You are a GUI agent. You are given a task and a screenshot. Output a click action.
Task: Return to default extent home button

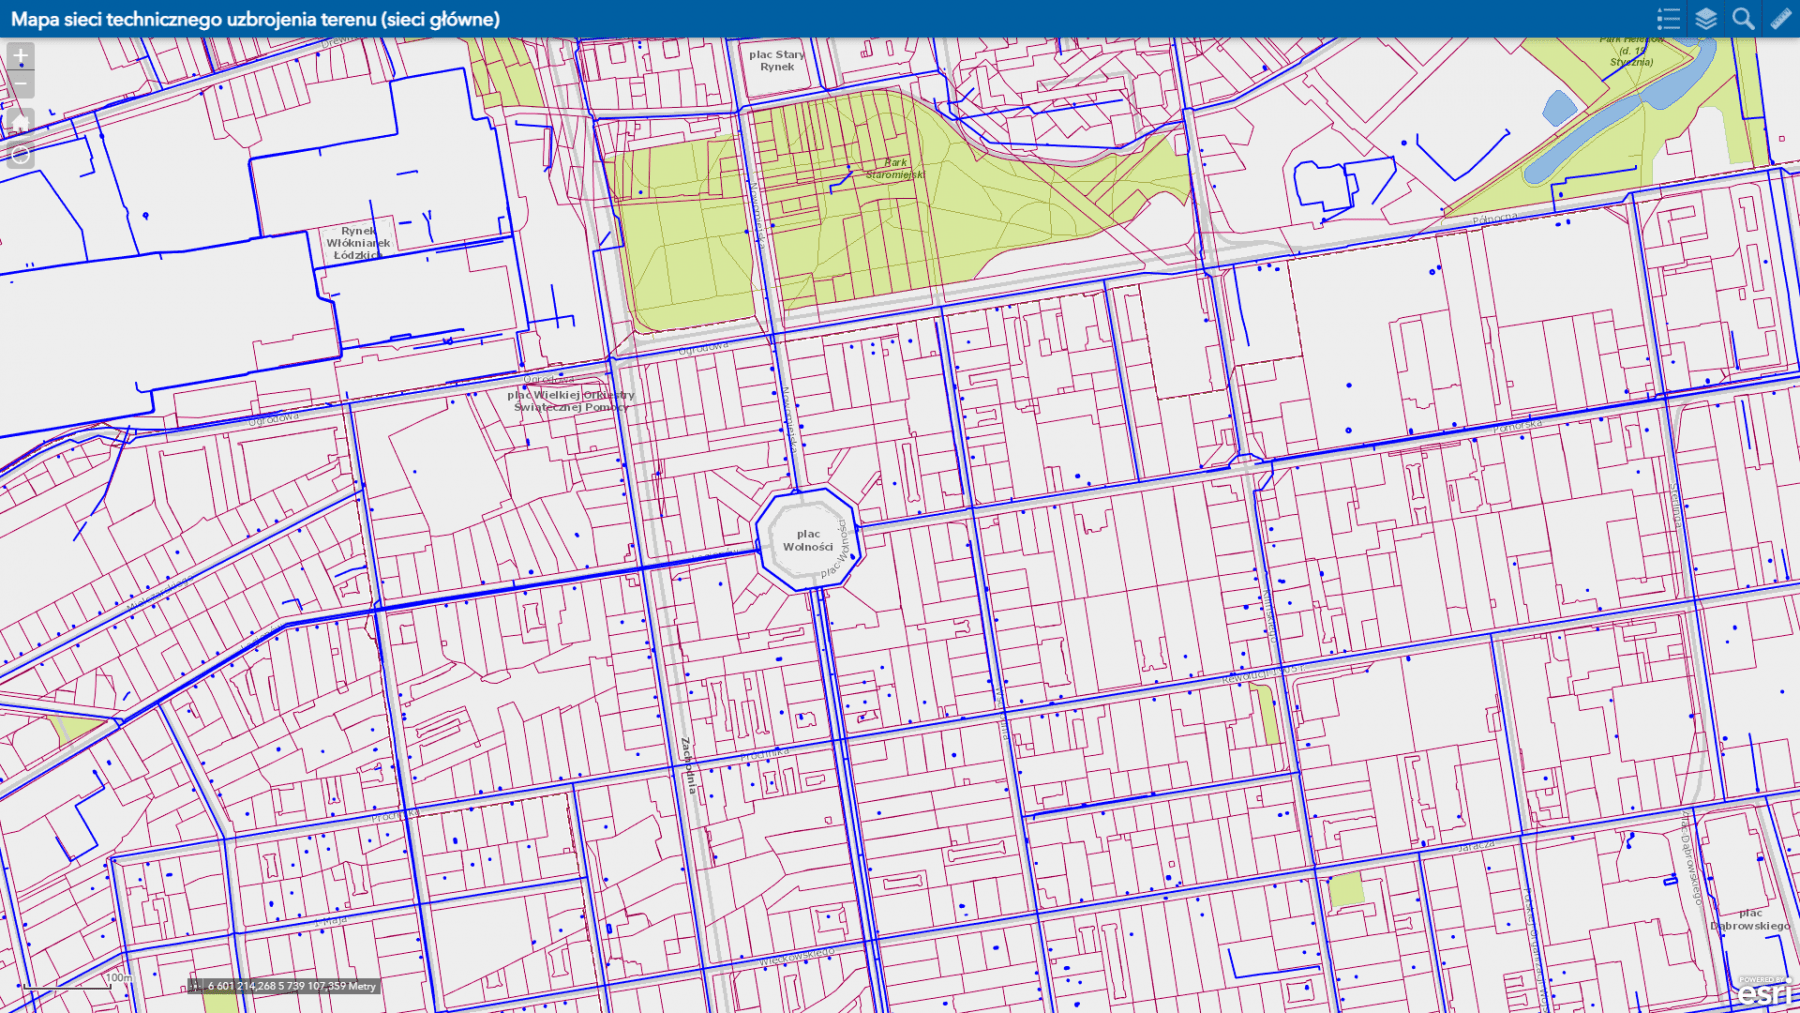tap(20, 122)
